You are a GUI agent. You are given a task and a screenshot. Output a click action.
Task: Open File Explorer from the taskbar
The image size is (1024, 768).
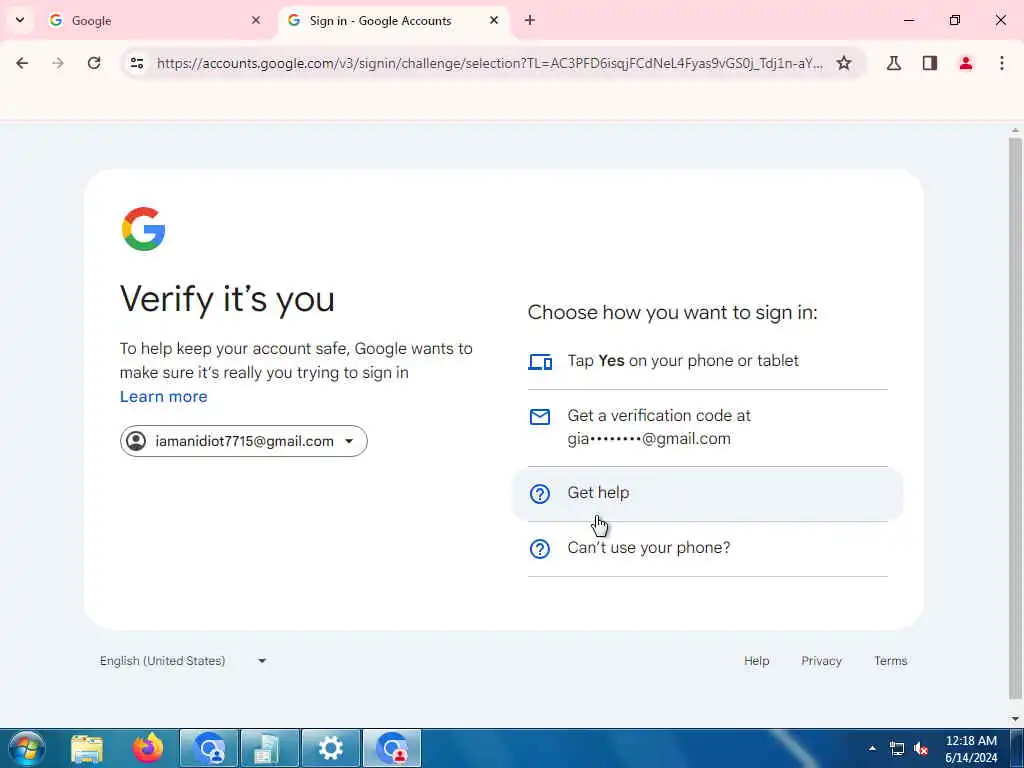87,748
